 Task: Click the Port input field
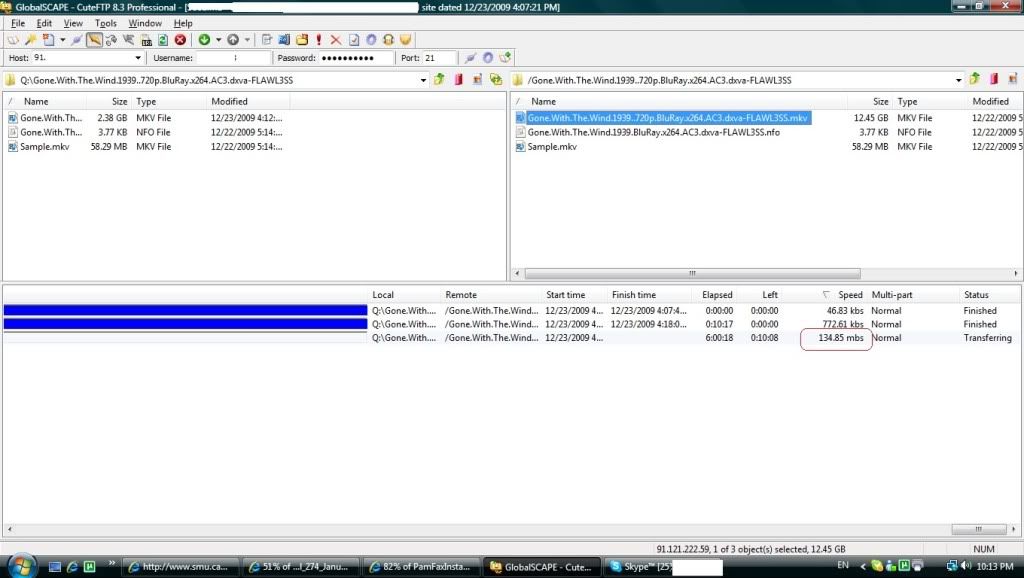coord(440,59)
